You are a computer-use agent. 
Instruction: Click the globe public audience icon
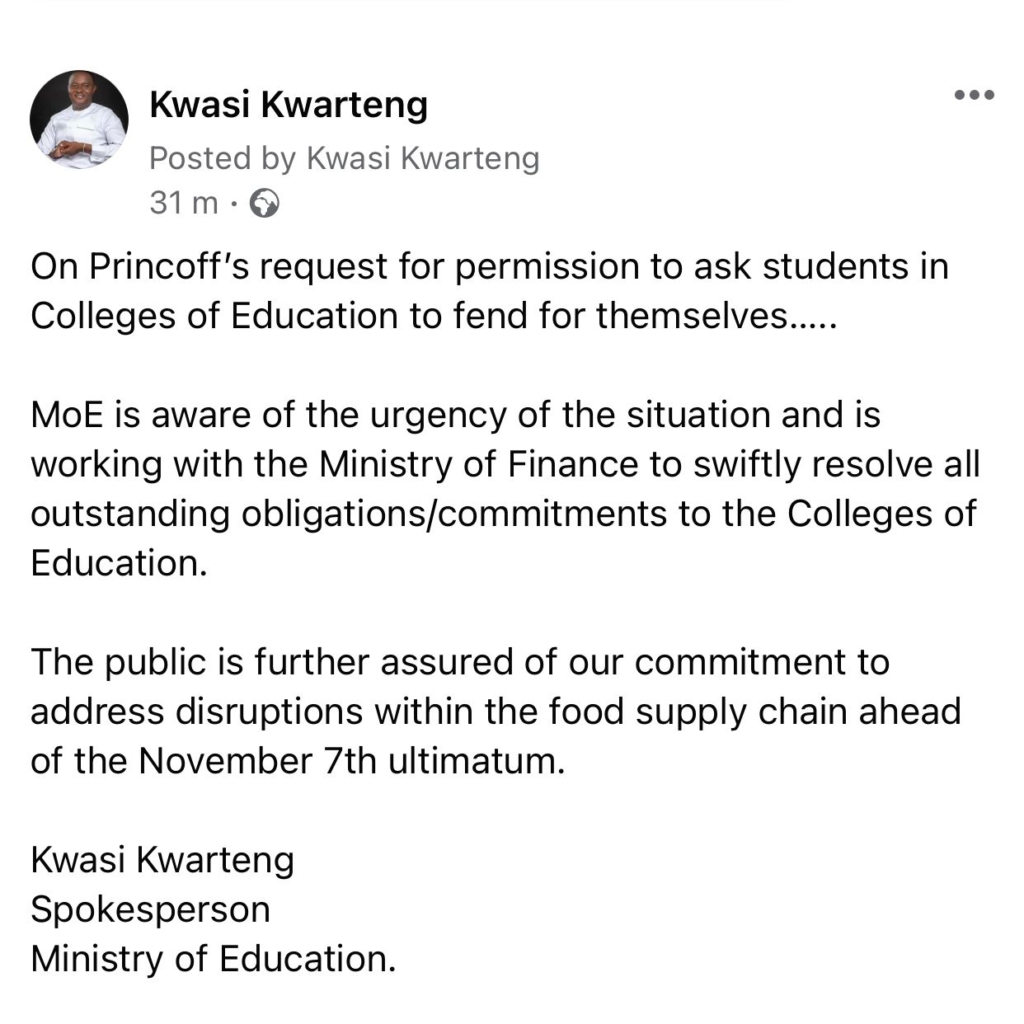264,203
